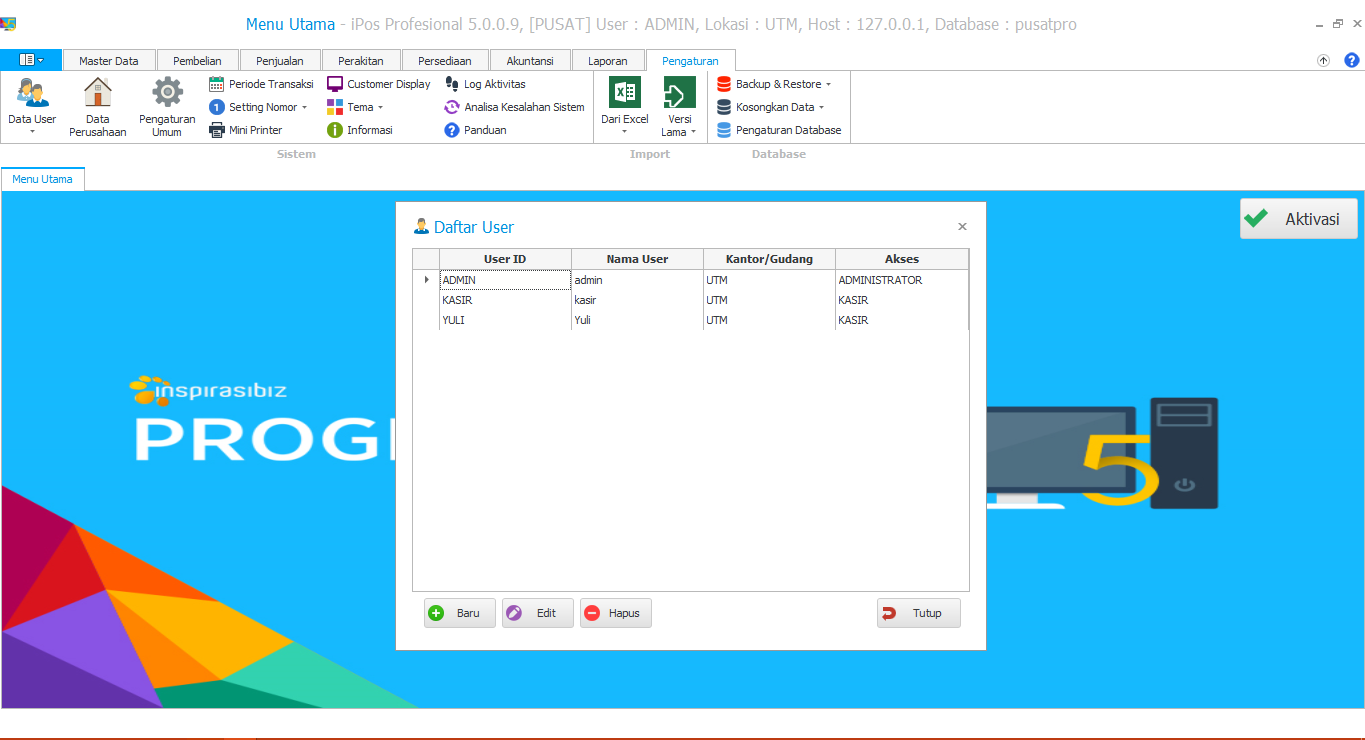Click the Hapus button

615,613
